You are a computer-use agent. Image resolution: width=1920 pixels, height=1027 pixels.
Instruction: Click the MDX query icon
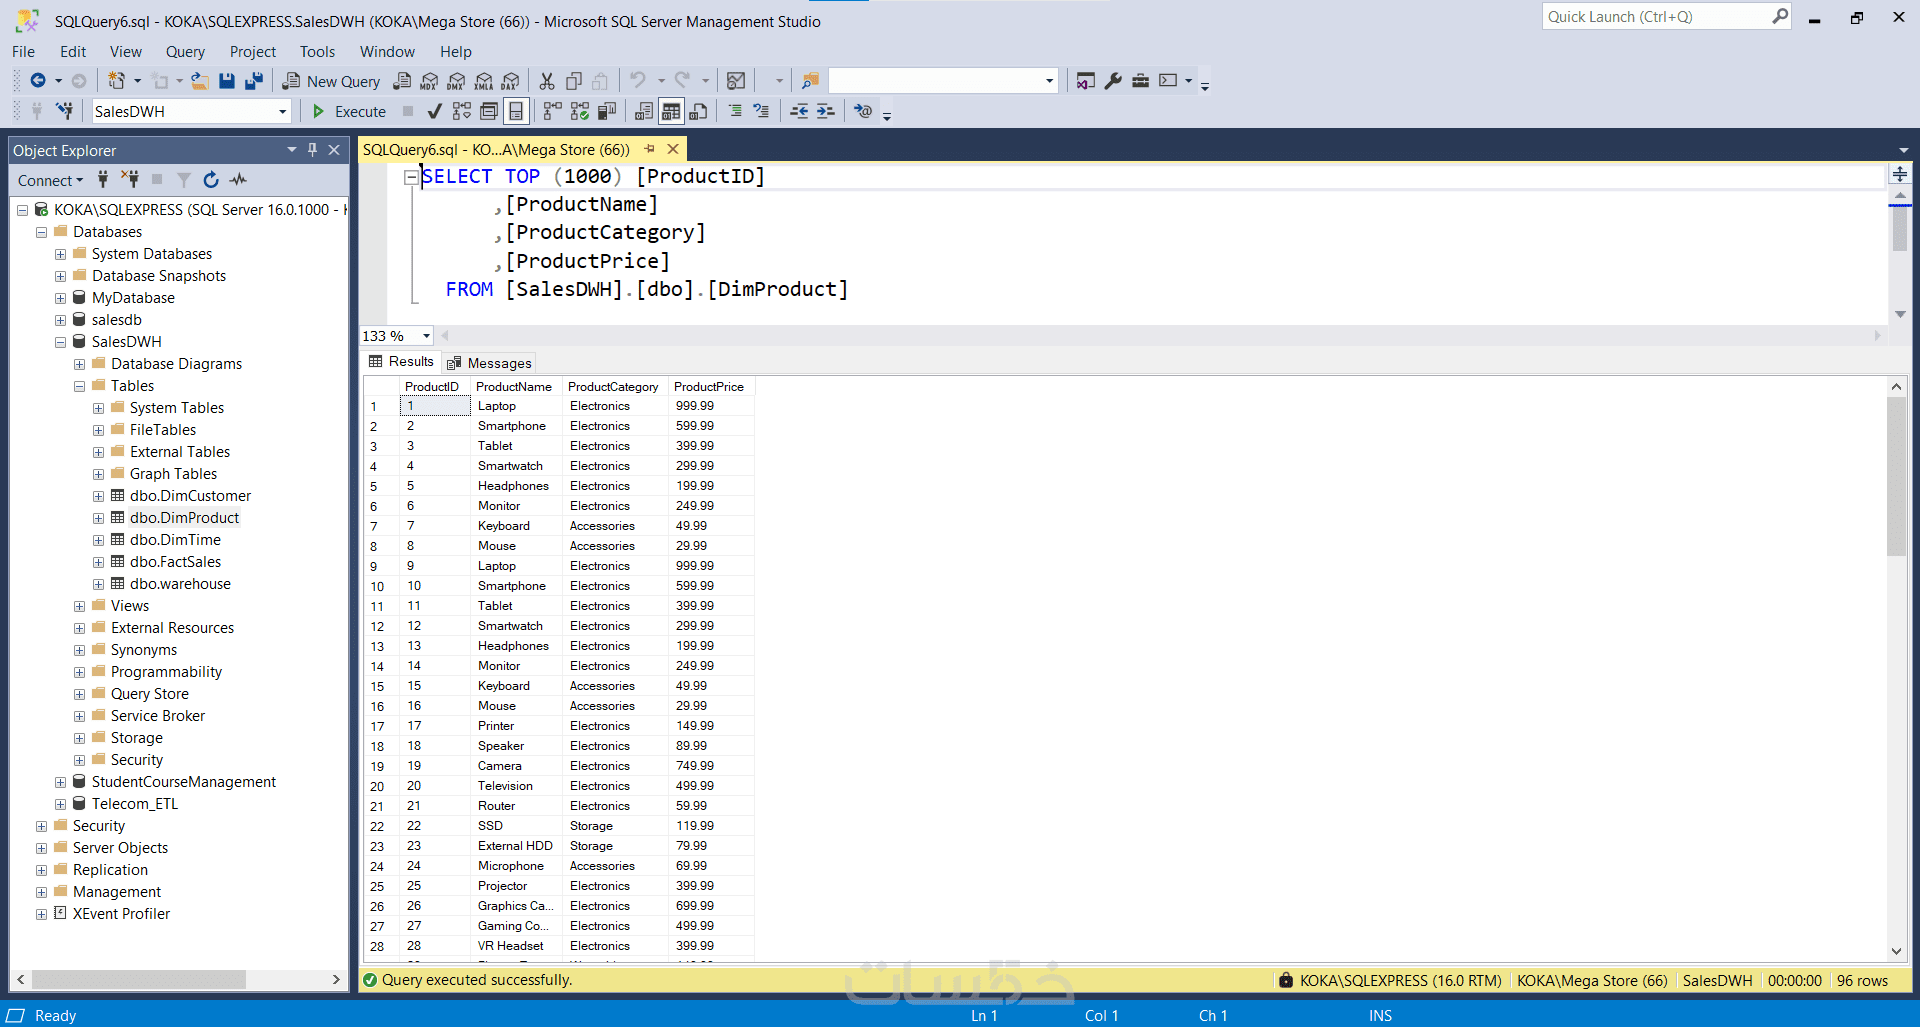click(429, 81)
